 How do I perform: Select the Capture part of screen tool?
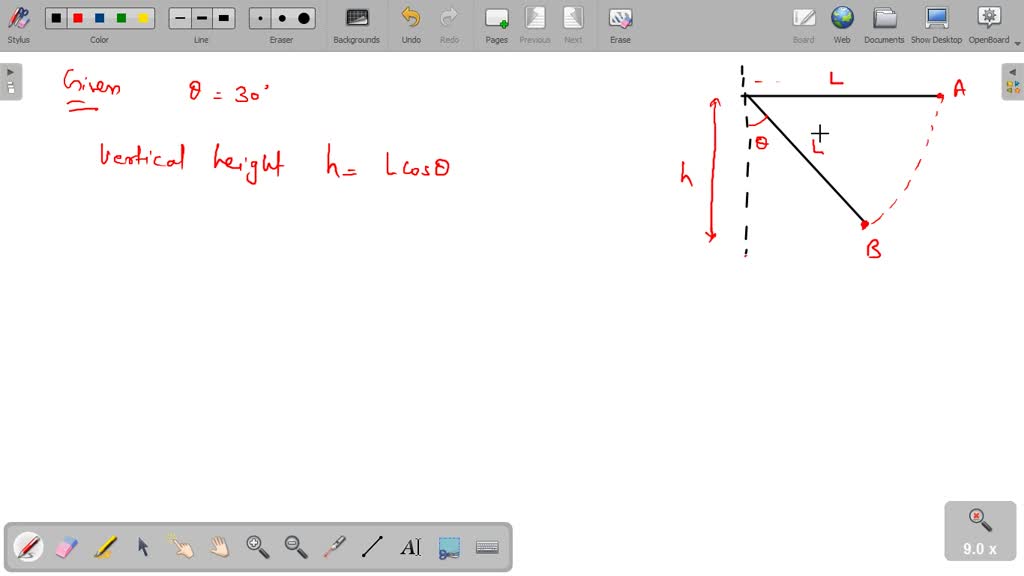pyautogui.click(x=448, y=547)
